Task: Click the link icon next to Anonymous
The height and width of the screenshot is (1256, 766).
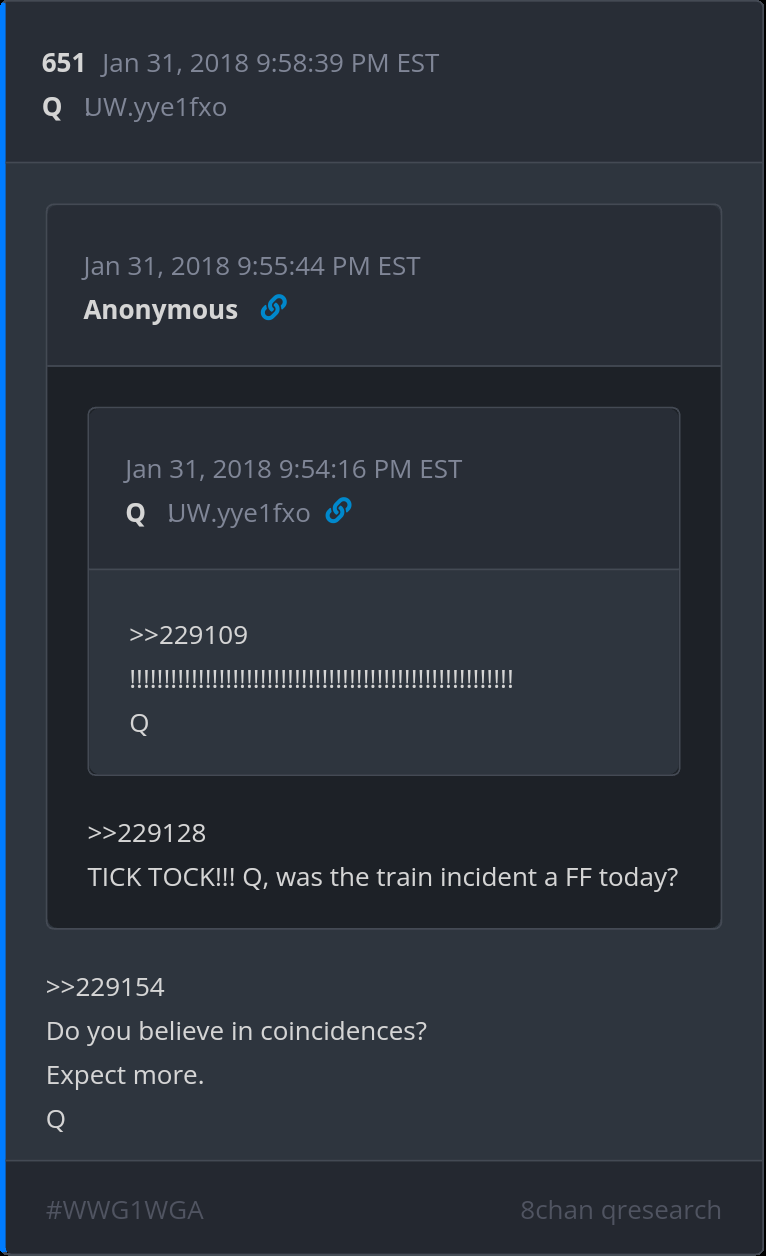Action: coord(273,309)
